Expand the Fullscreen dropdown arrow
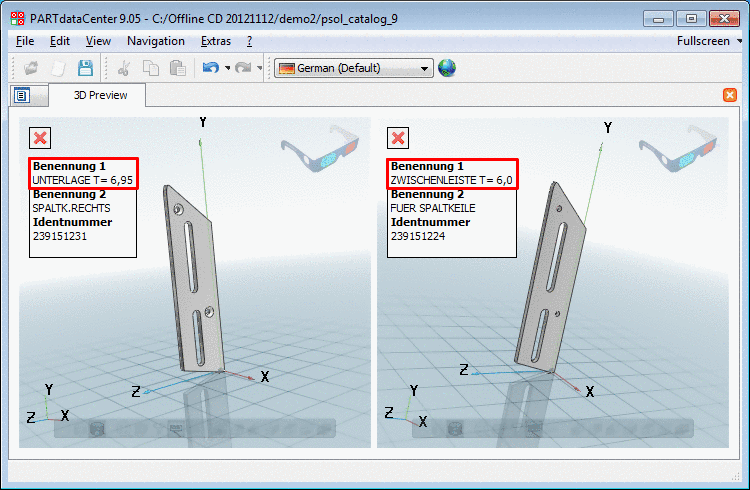This screenshot has height=490, width=750. [739, 42]
